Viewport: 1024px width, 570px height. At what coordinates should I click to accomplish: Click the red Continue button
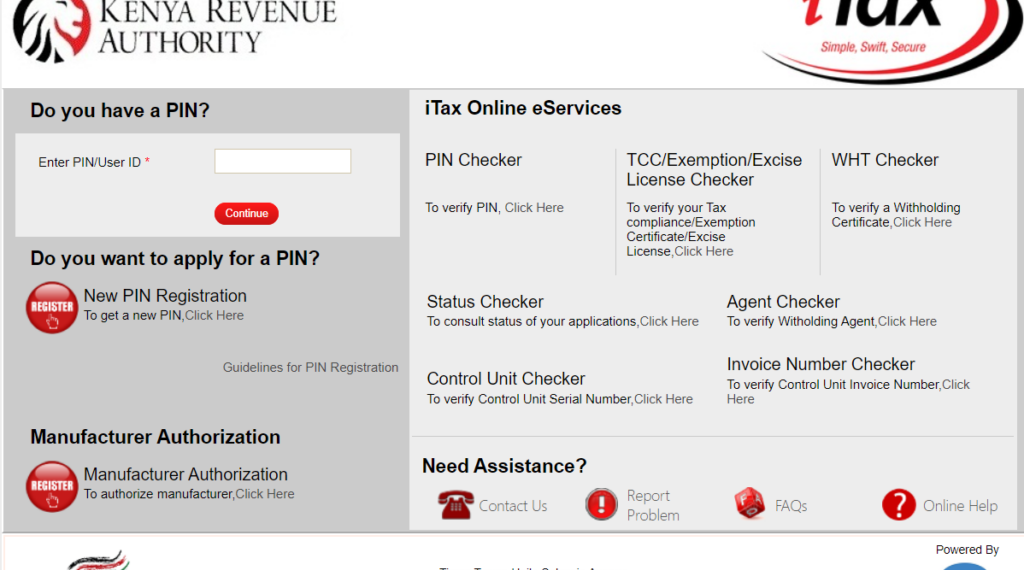(x=246, y=214)
